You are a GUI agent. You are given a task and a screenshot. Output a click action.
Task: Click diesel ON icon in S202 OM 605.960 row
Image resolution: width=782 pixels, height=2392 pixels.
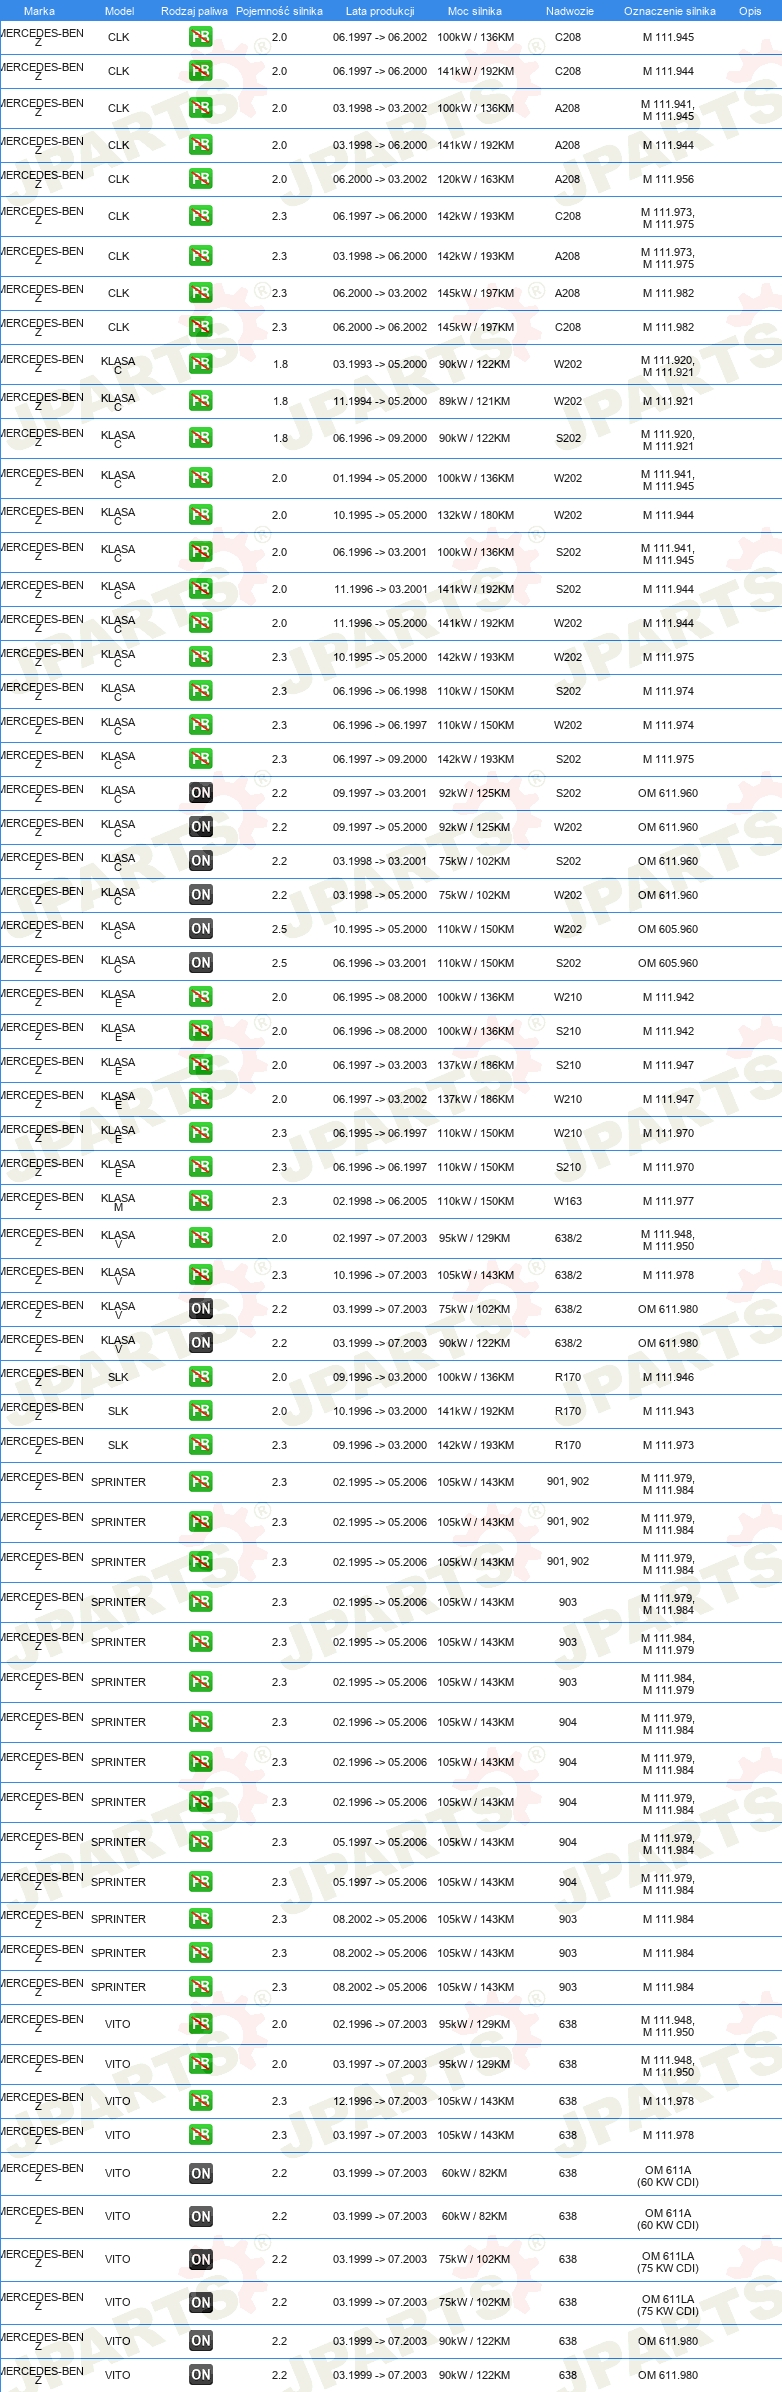click(200, 963)
